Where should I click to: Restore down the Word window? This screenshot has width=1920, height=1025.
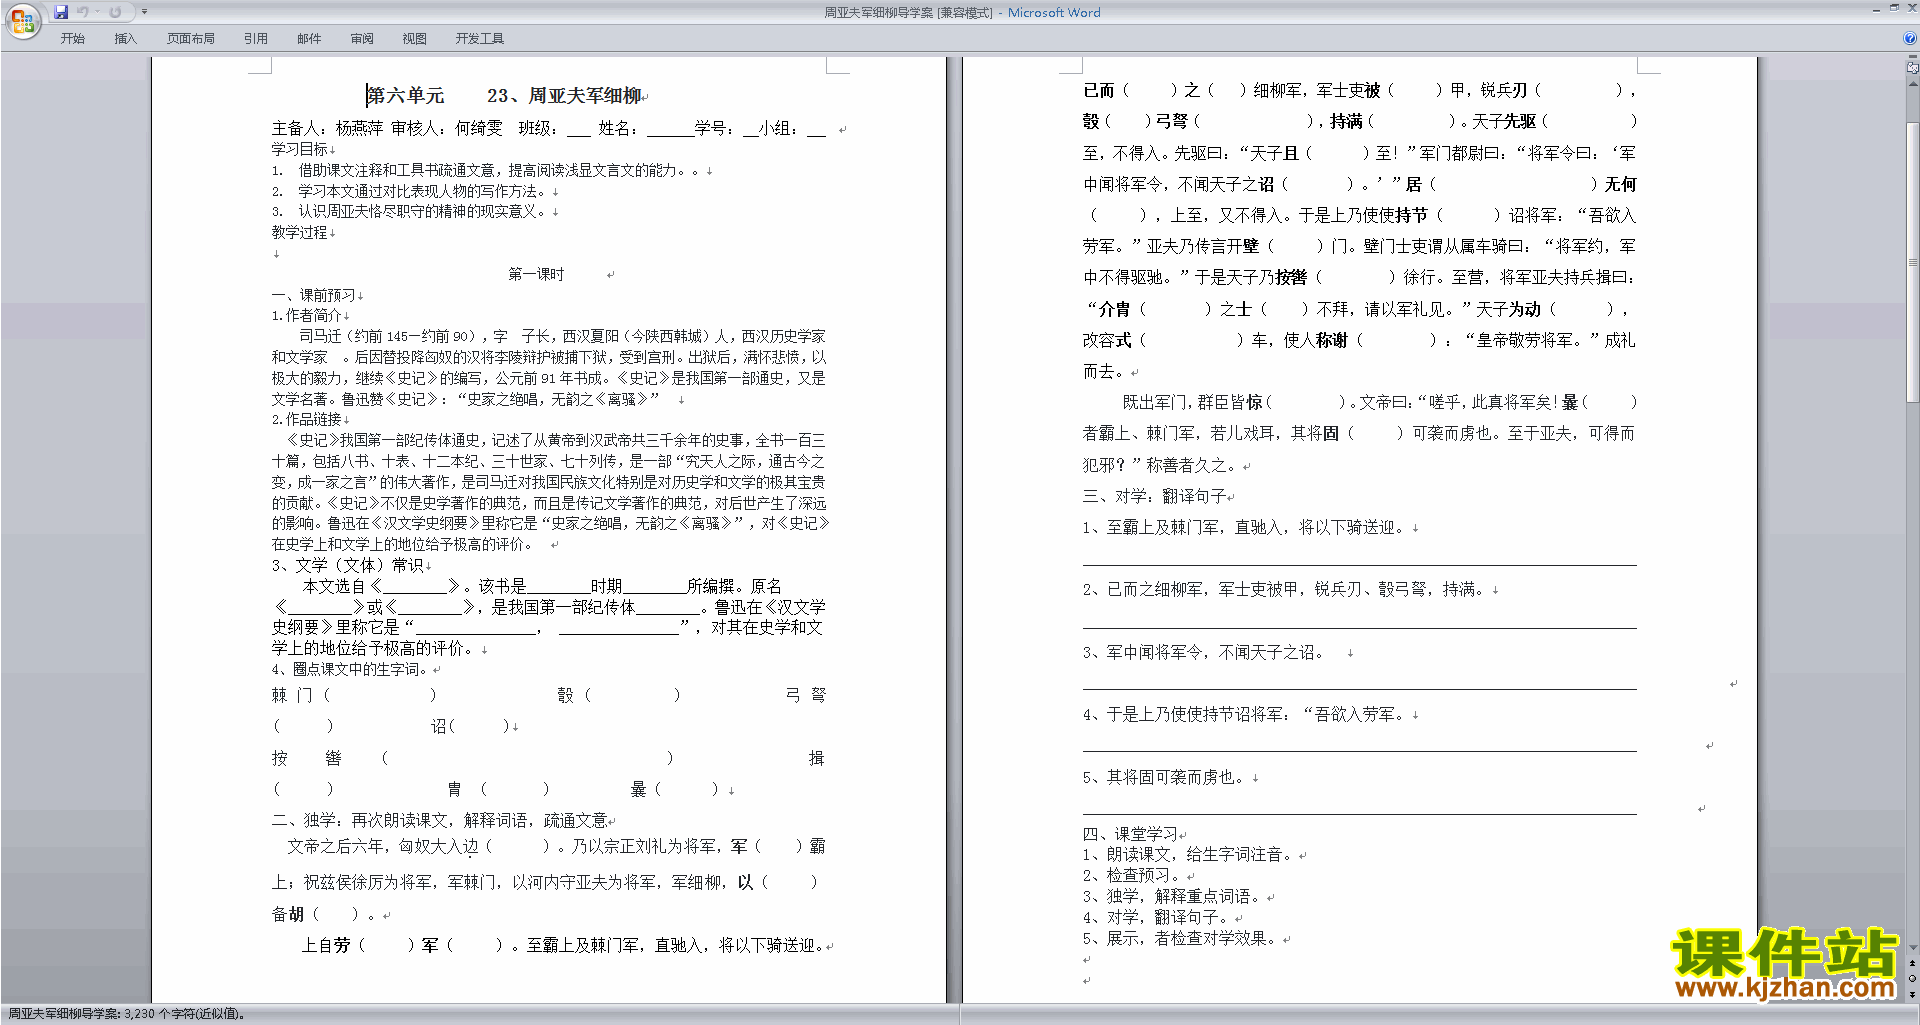(x=1894, y=9)
